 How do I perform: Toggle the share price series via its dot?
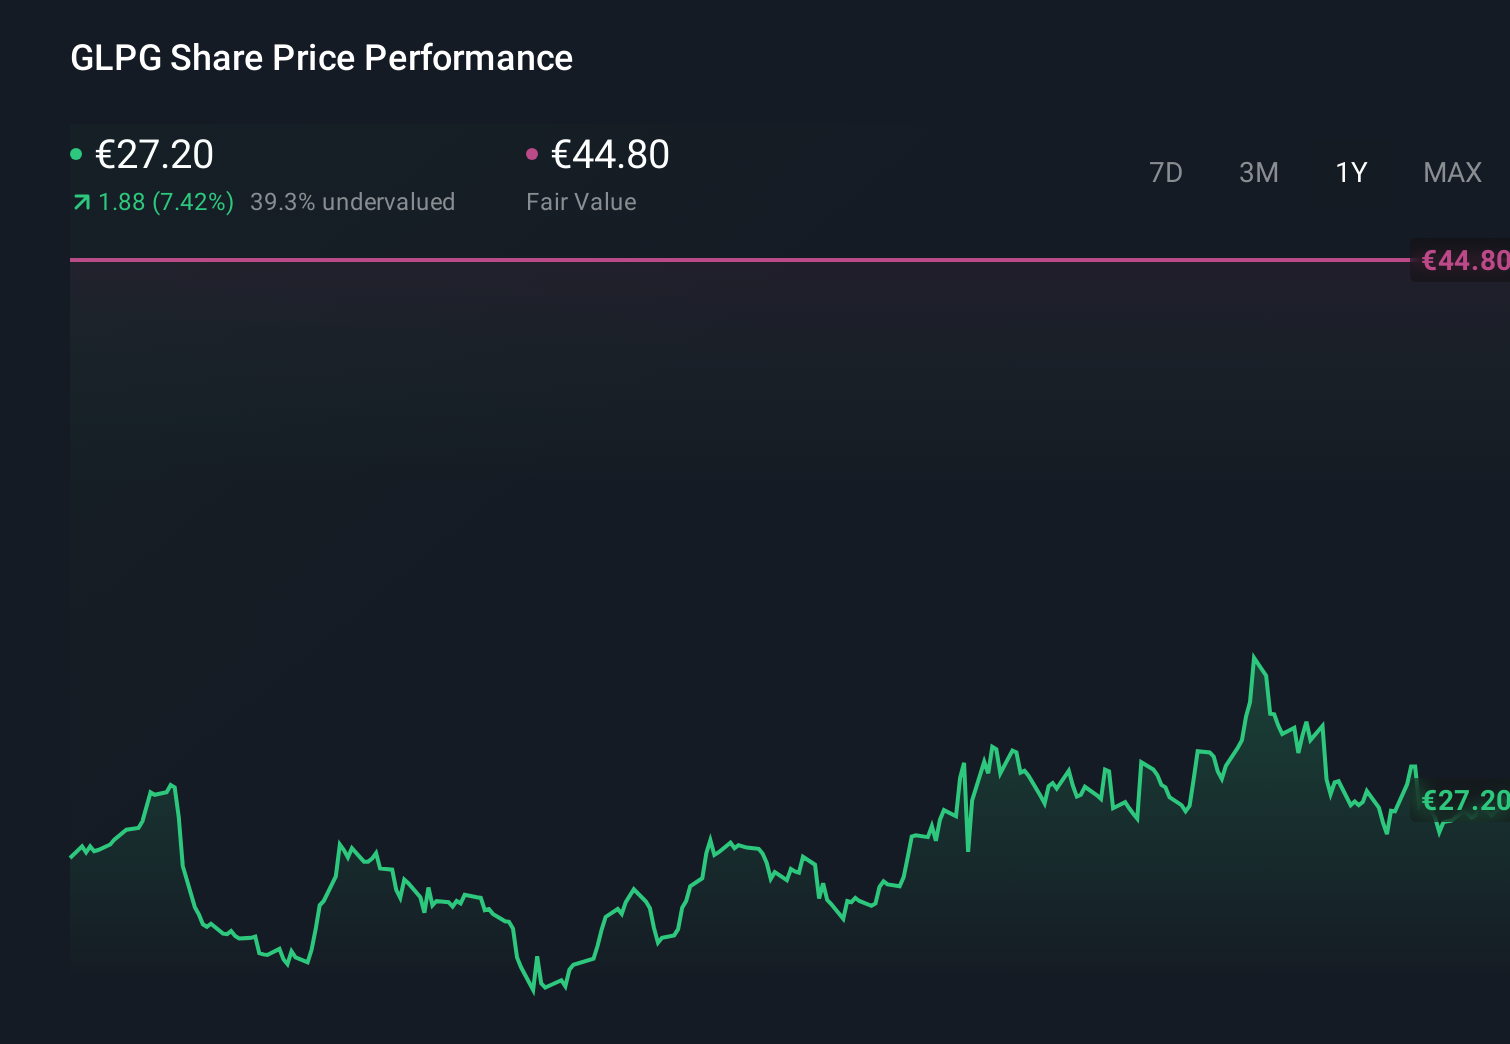(76, 153)
